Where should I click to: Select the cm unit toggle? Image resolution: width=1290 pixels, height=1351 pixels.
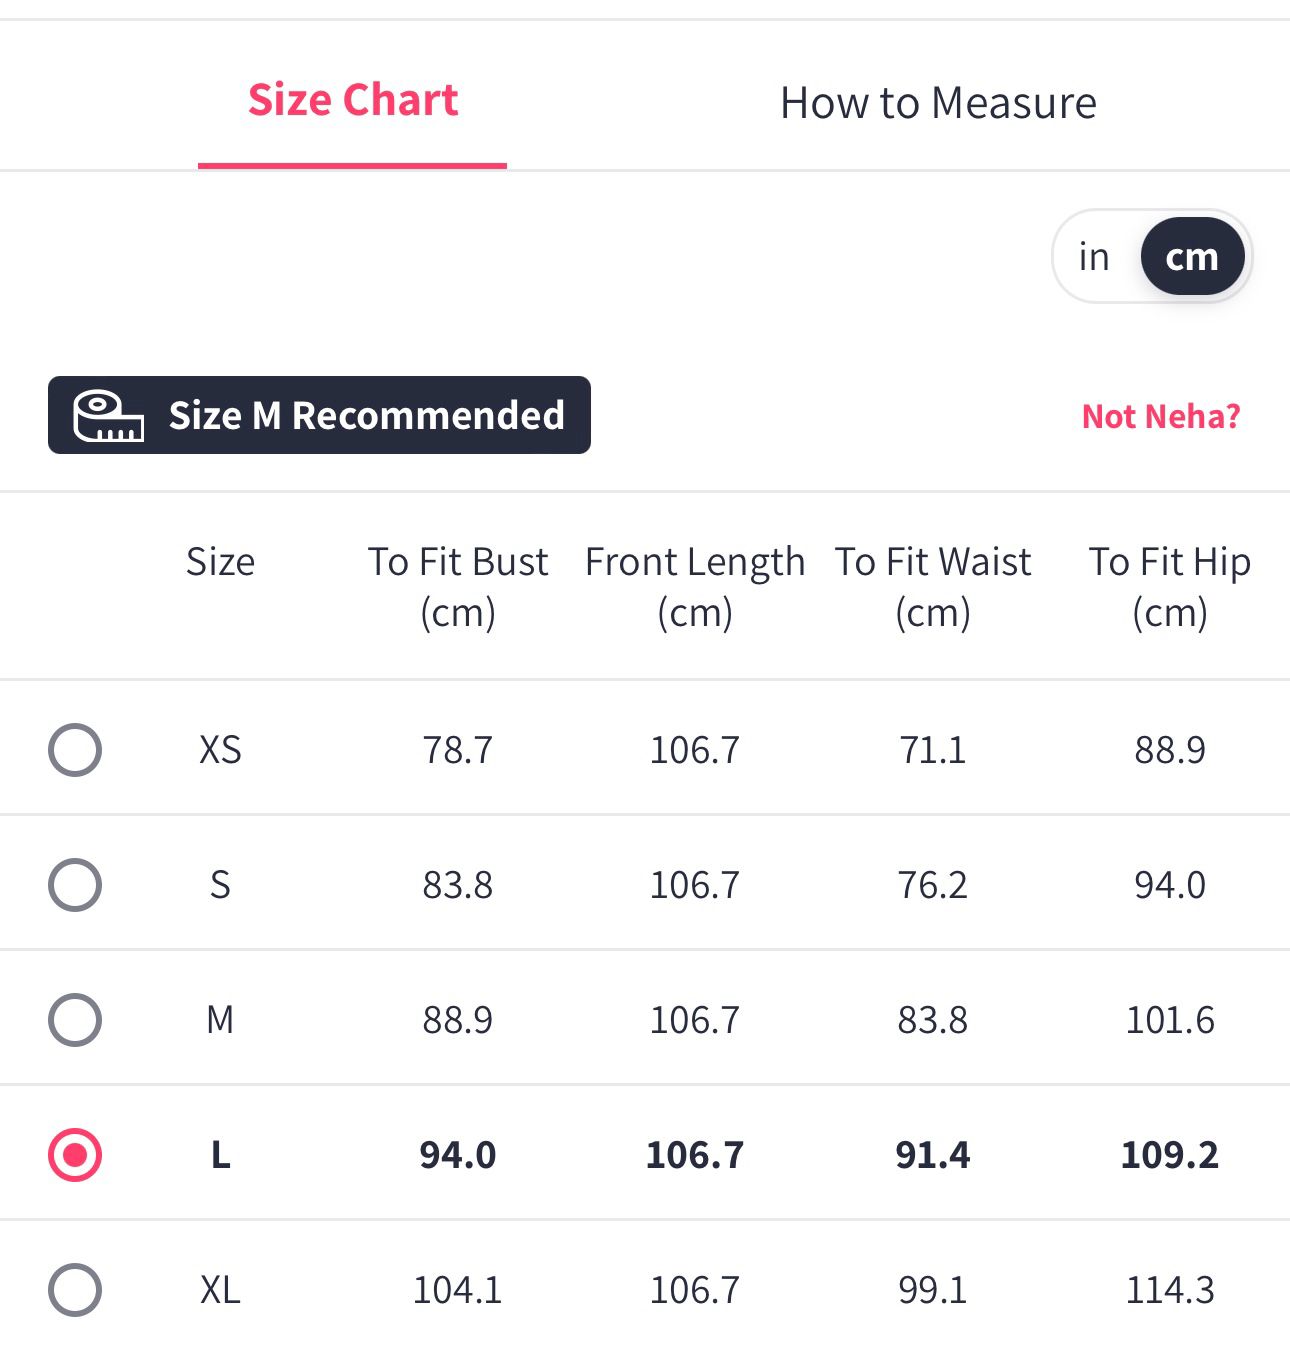coord(1192,257)
